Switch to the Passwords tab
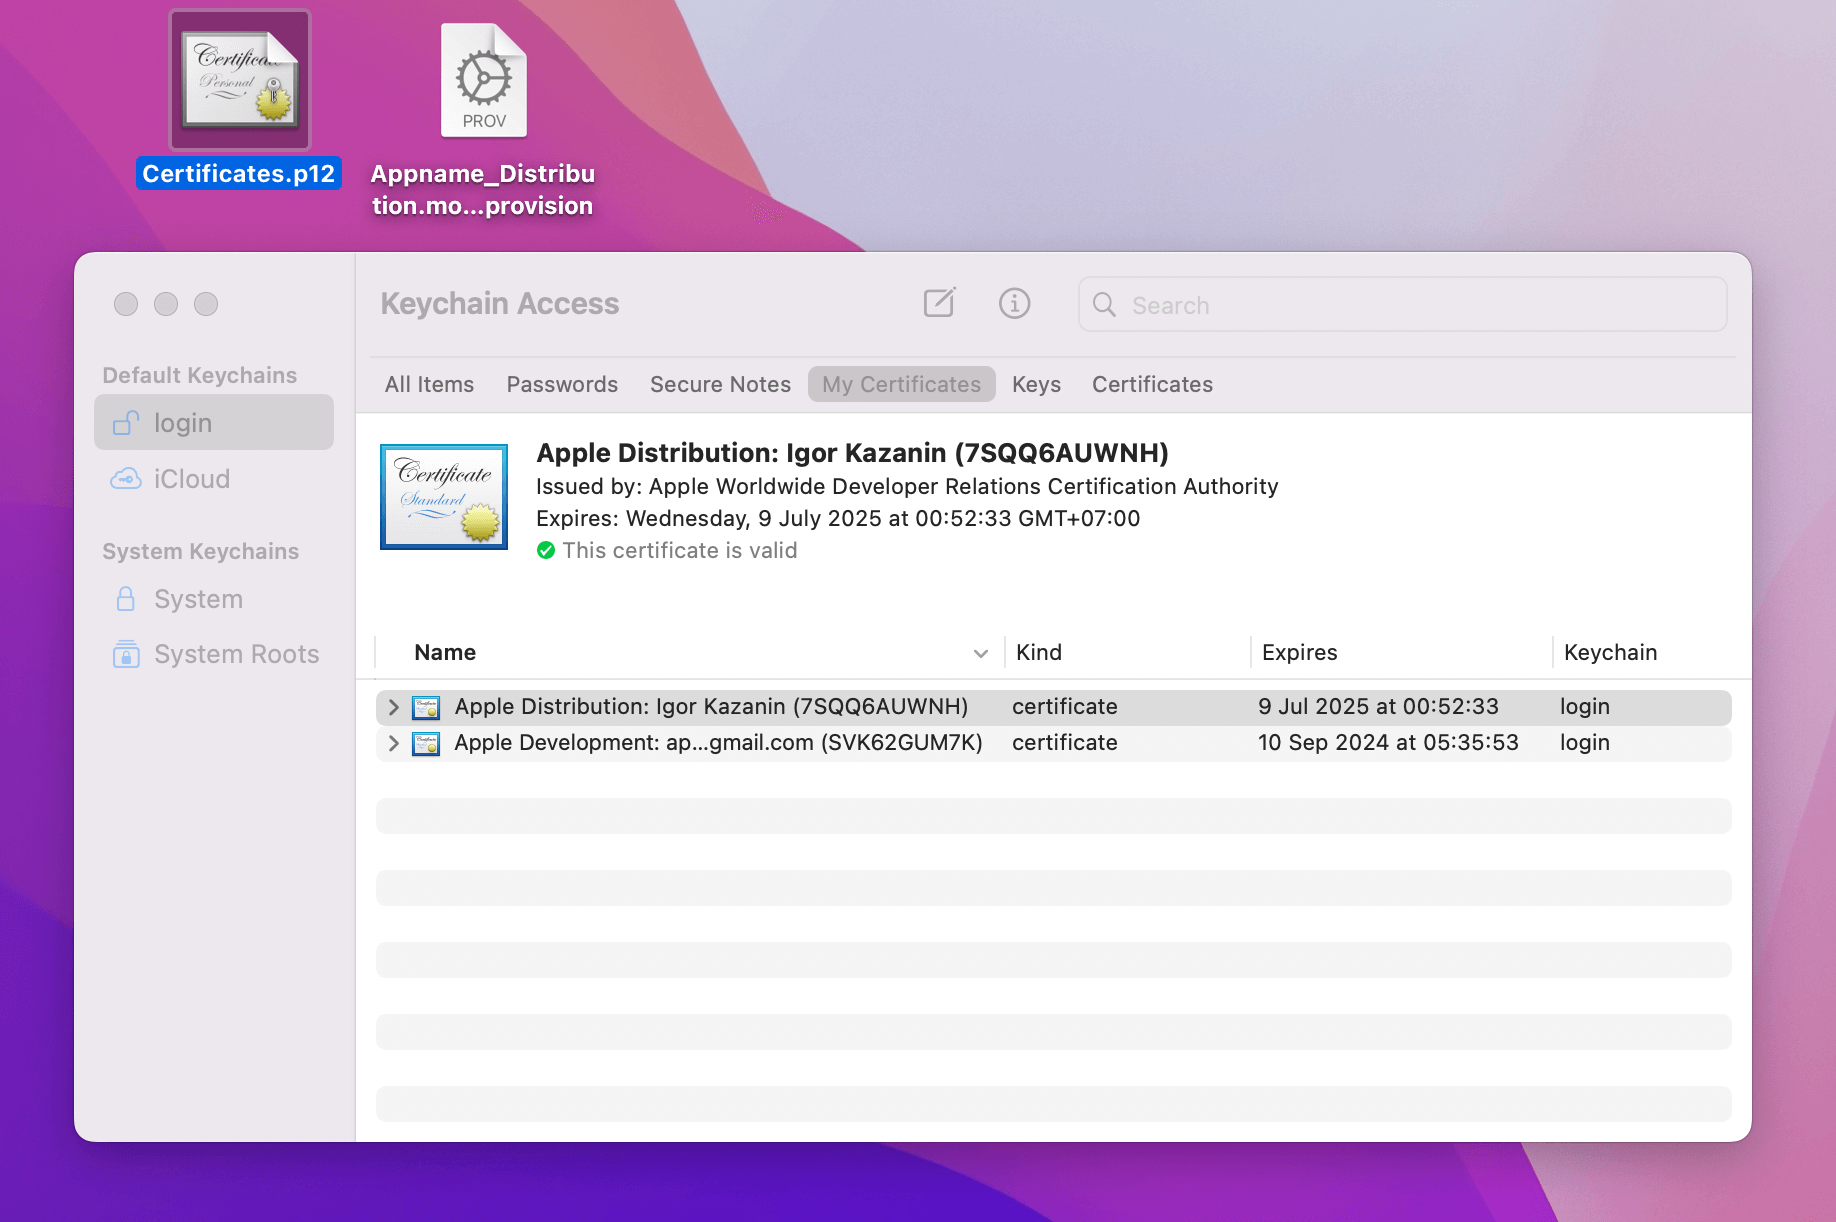 pyautogui.click(x=562, y=384)
